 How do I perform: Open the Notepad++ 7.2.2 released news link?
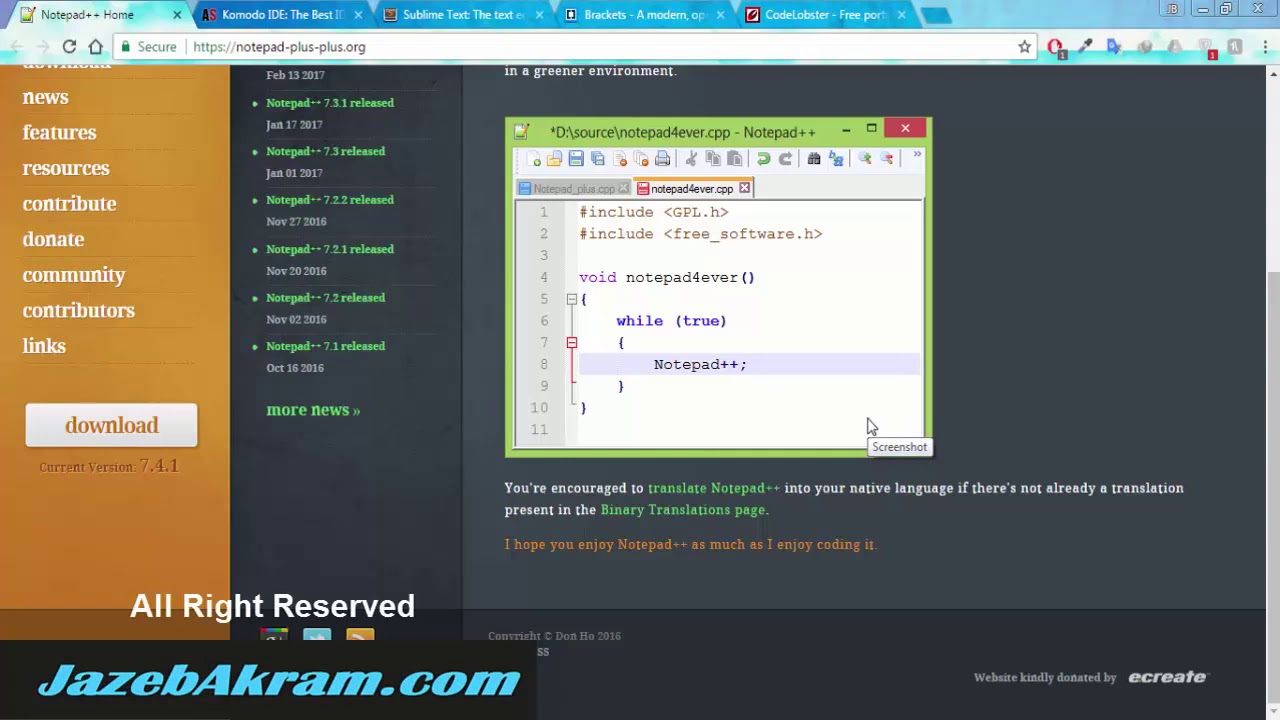coord(330,200)
